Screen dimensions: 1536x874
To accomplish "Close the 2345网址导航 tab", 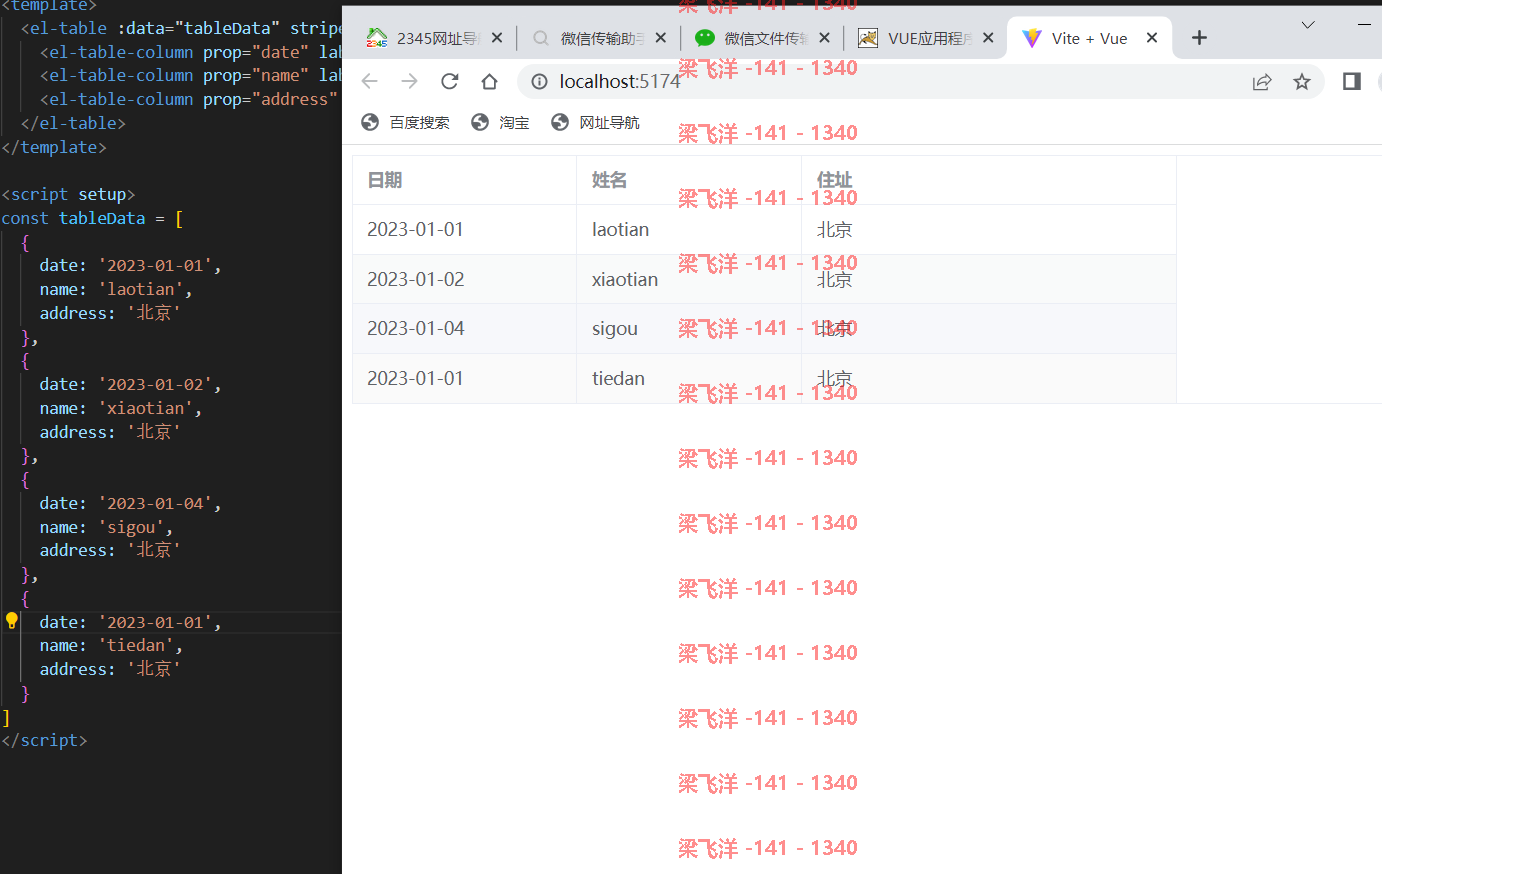I will click(x=497, y=38).
